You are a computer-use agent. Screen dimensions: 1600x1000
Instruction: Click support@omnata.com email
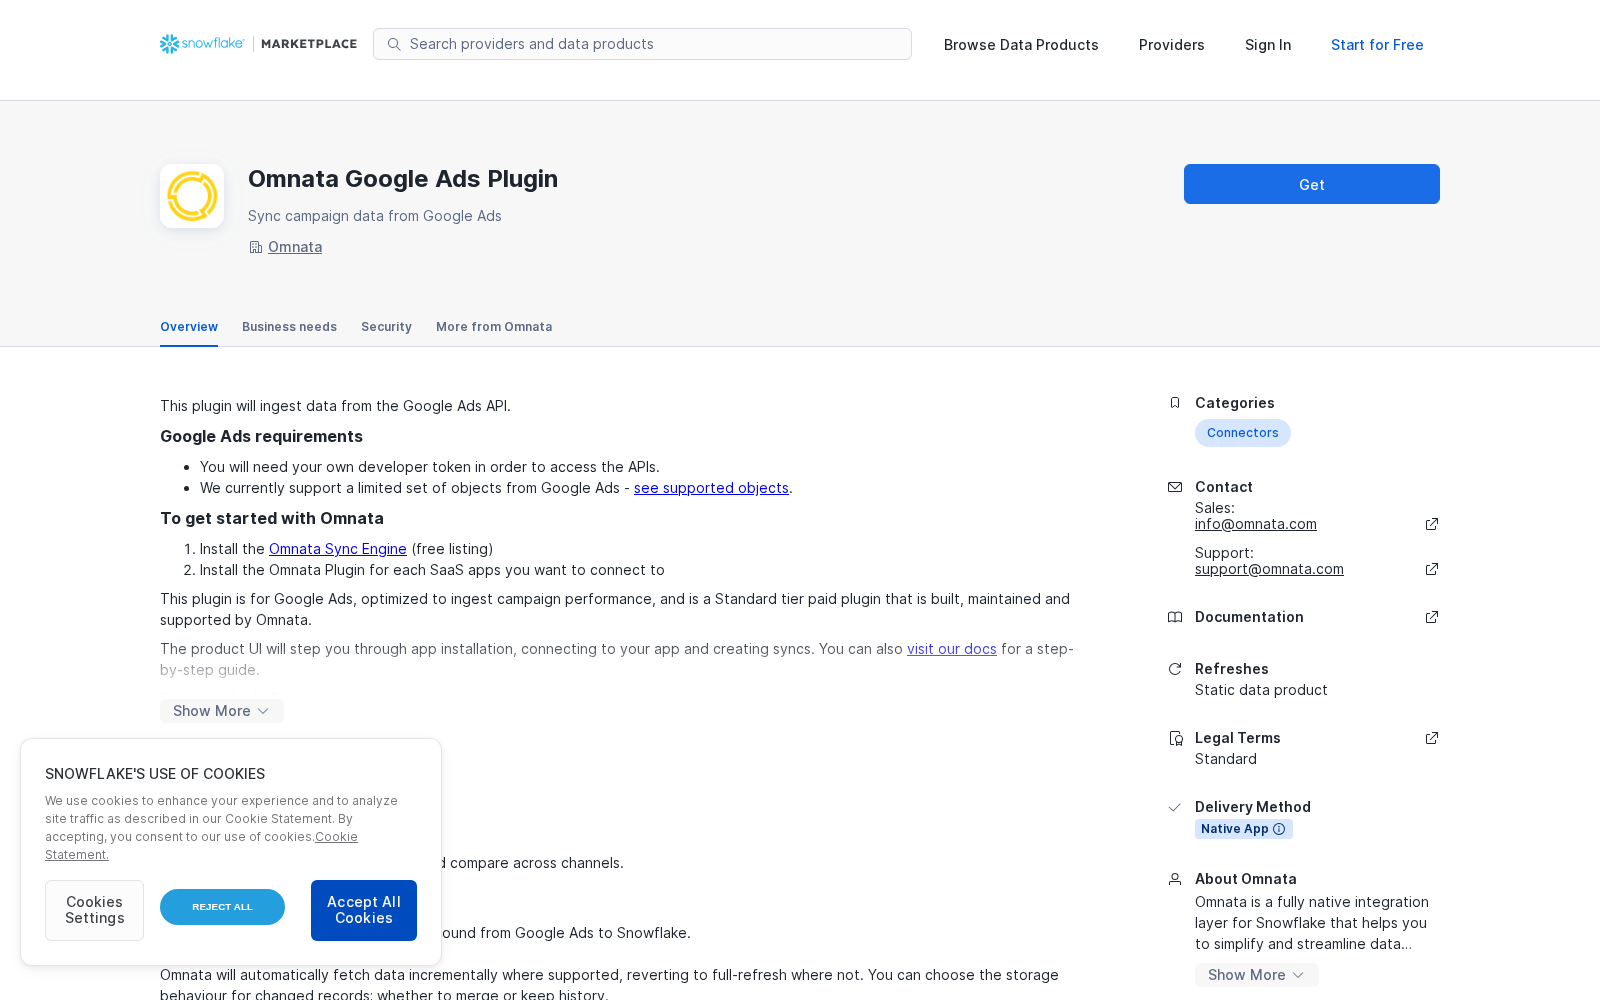[1269, 569]
